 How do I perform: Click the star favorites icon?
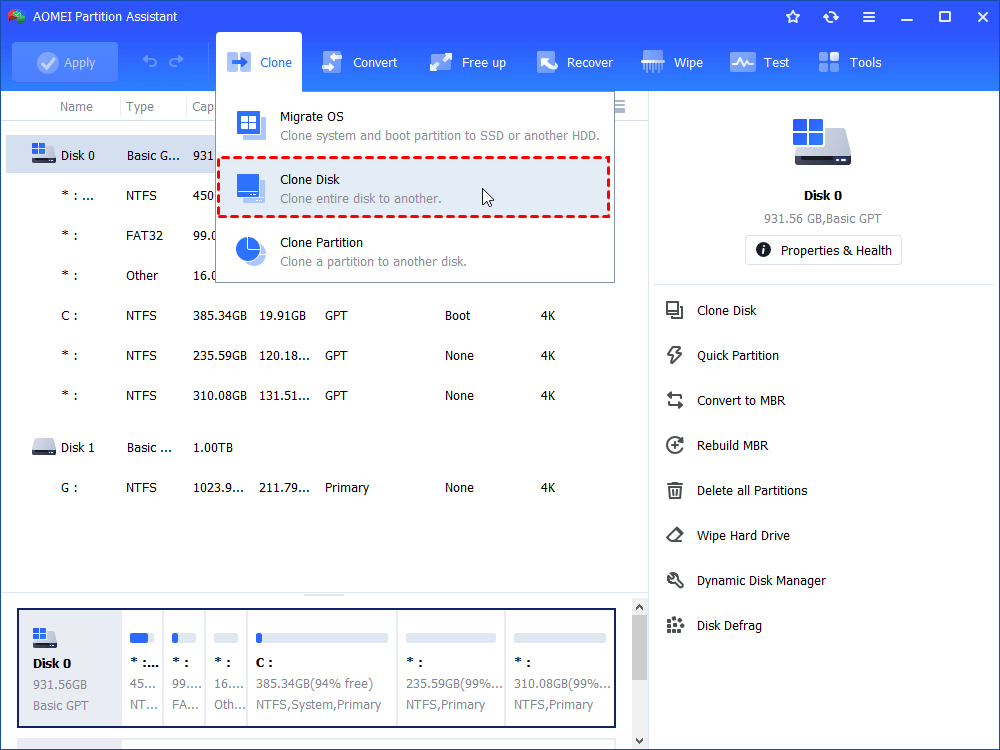[792, 16]
